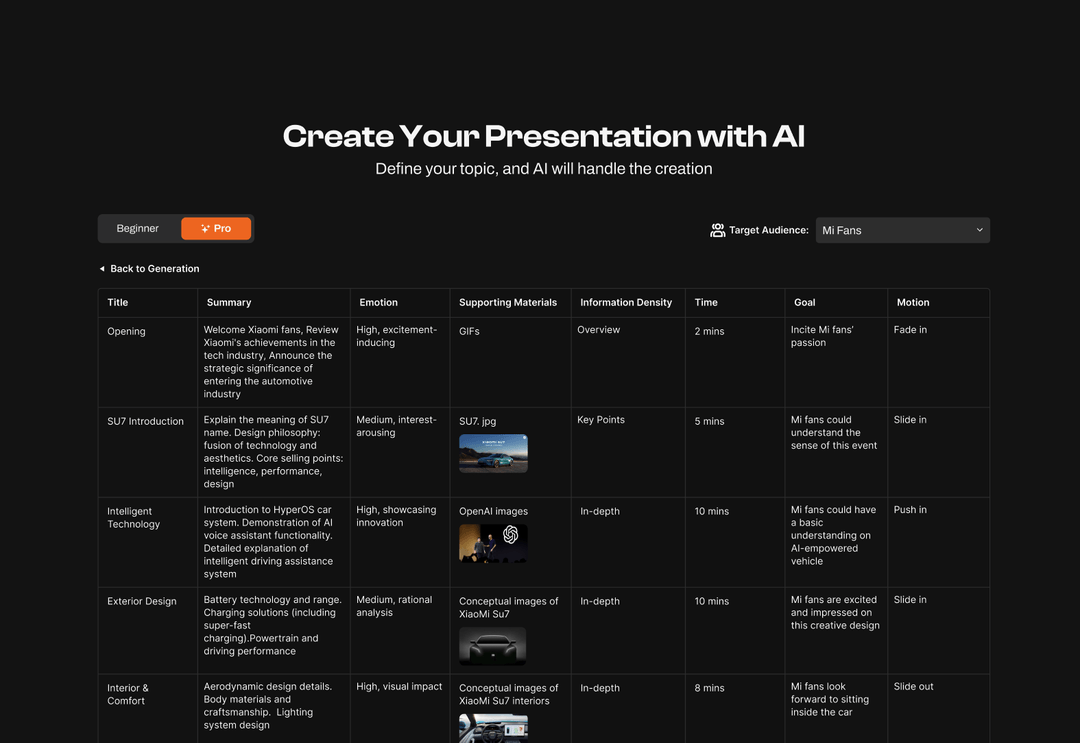
Task: Click the Motion column header
Action: point(913,302)
